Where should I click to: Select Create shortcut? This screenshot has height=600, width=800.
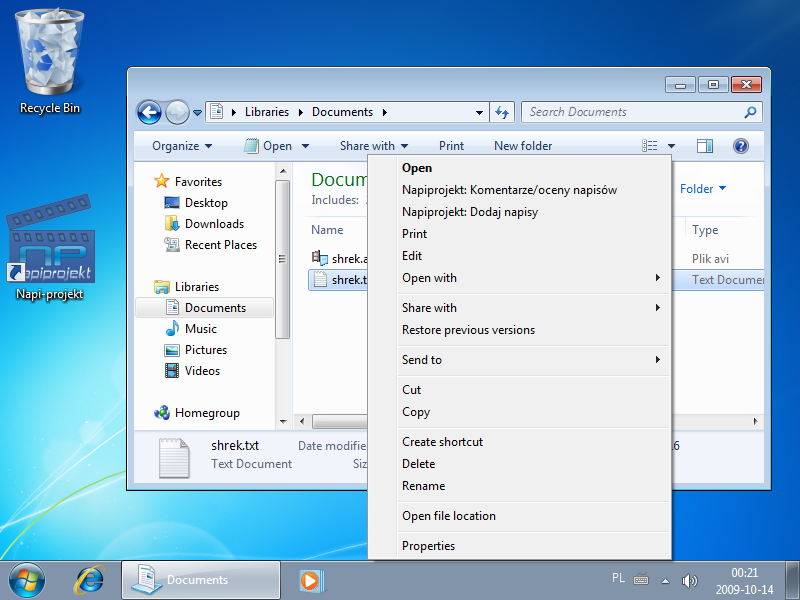click(x=534, y=442)
